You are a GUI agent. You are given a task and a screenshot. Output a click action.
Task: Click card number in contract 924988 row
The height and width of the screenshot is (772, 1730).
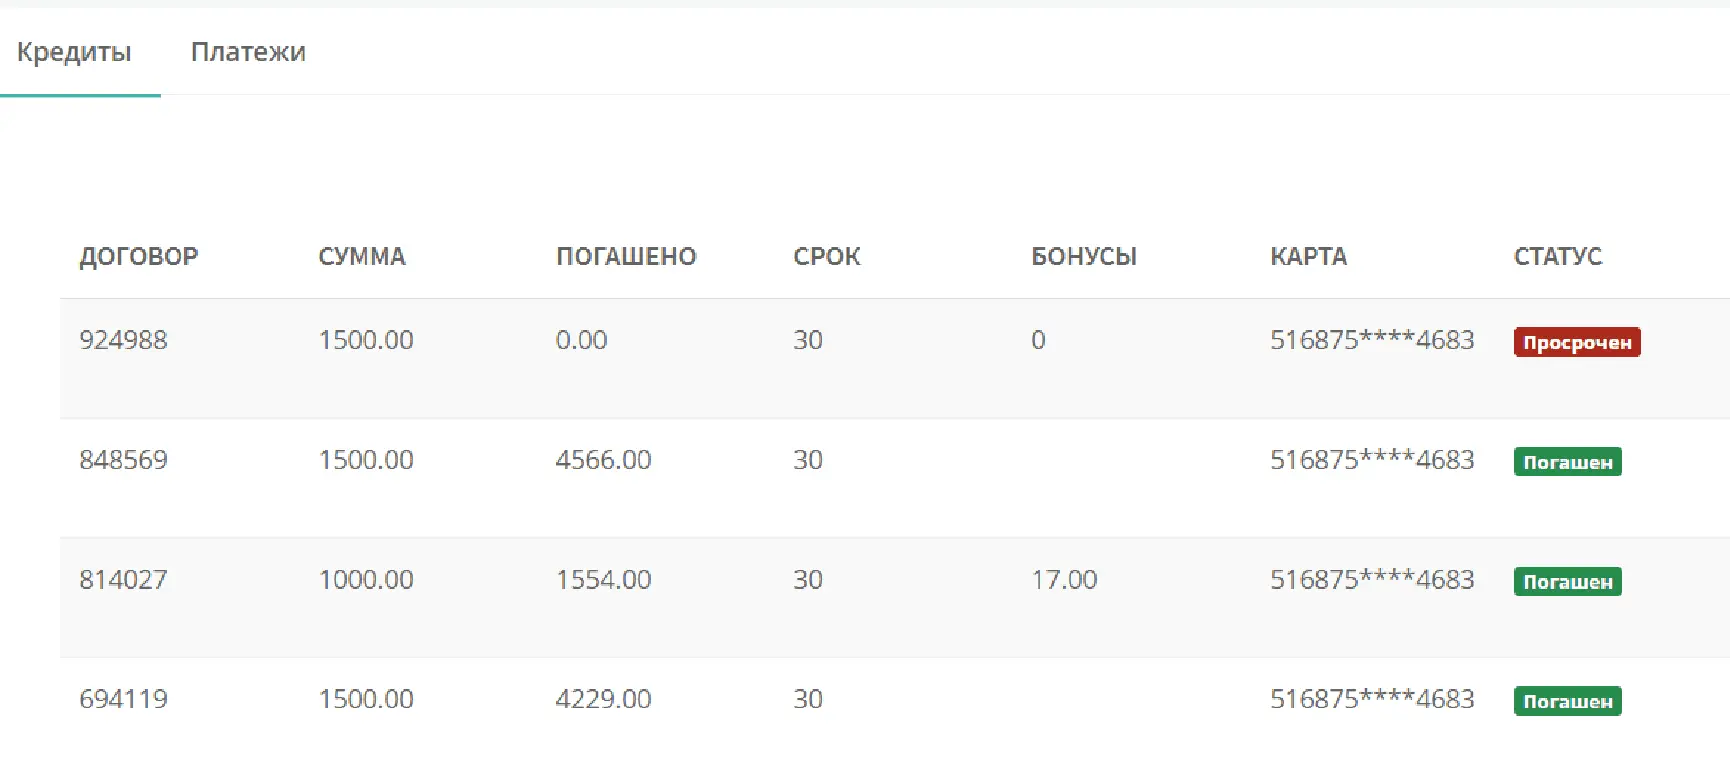pyautogui.click(x=1372, y=340)
